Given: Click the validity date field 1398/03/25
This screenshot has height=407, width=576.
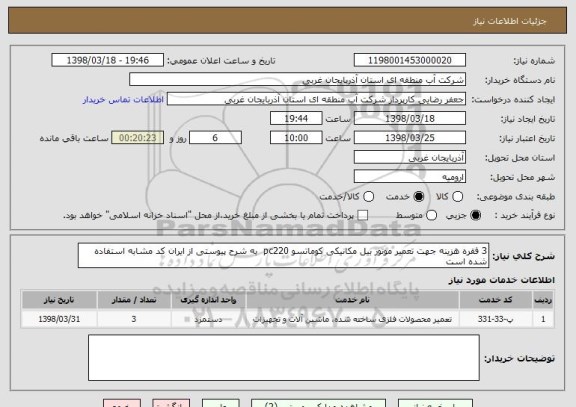Looking at the screenshot, I should click(410, 138).
